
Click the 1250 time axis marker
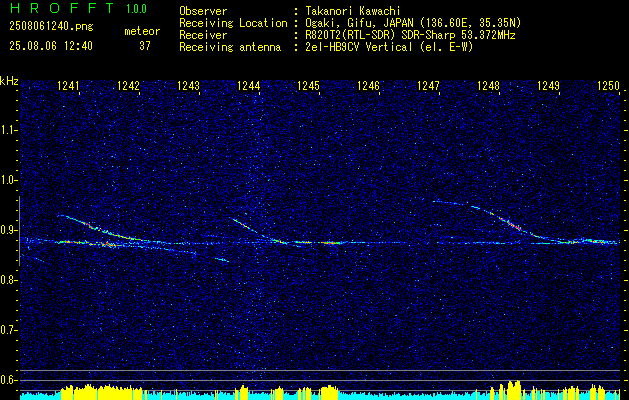pos(609,85)
